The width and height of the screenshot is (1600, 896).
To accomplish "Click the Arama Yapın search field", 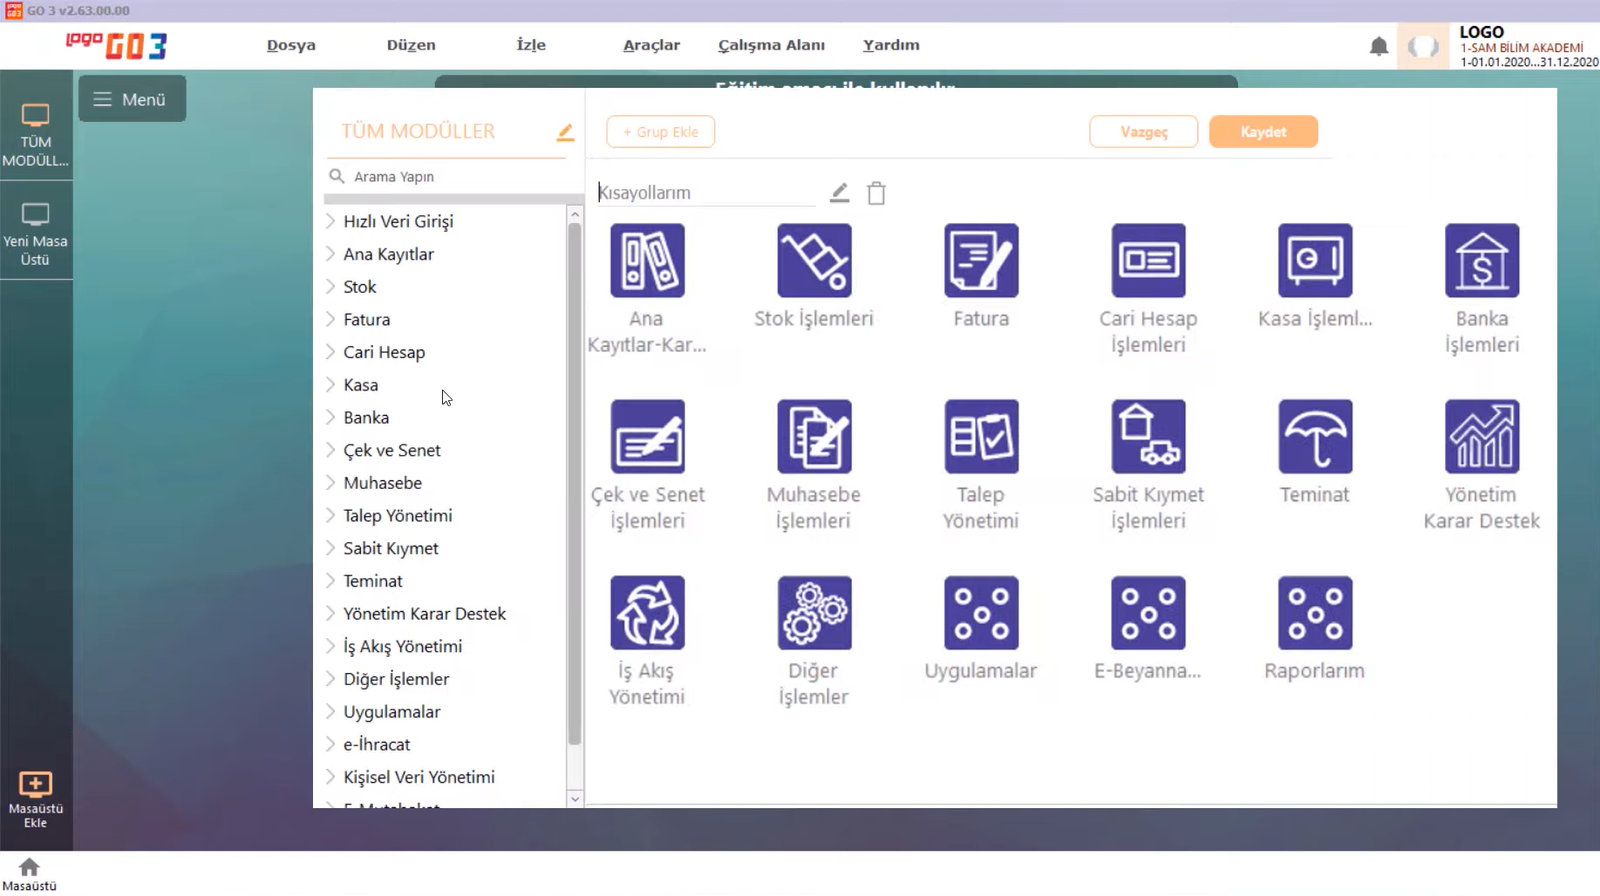I will tap(450, 177).
